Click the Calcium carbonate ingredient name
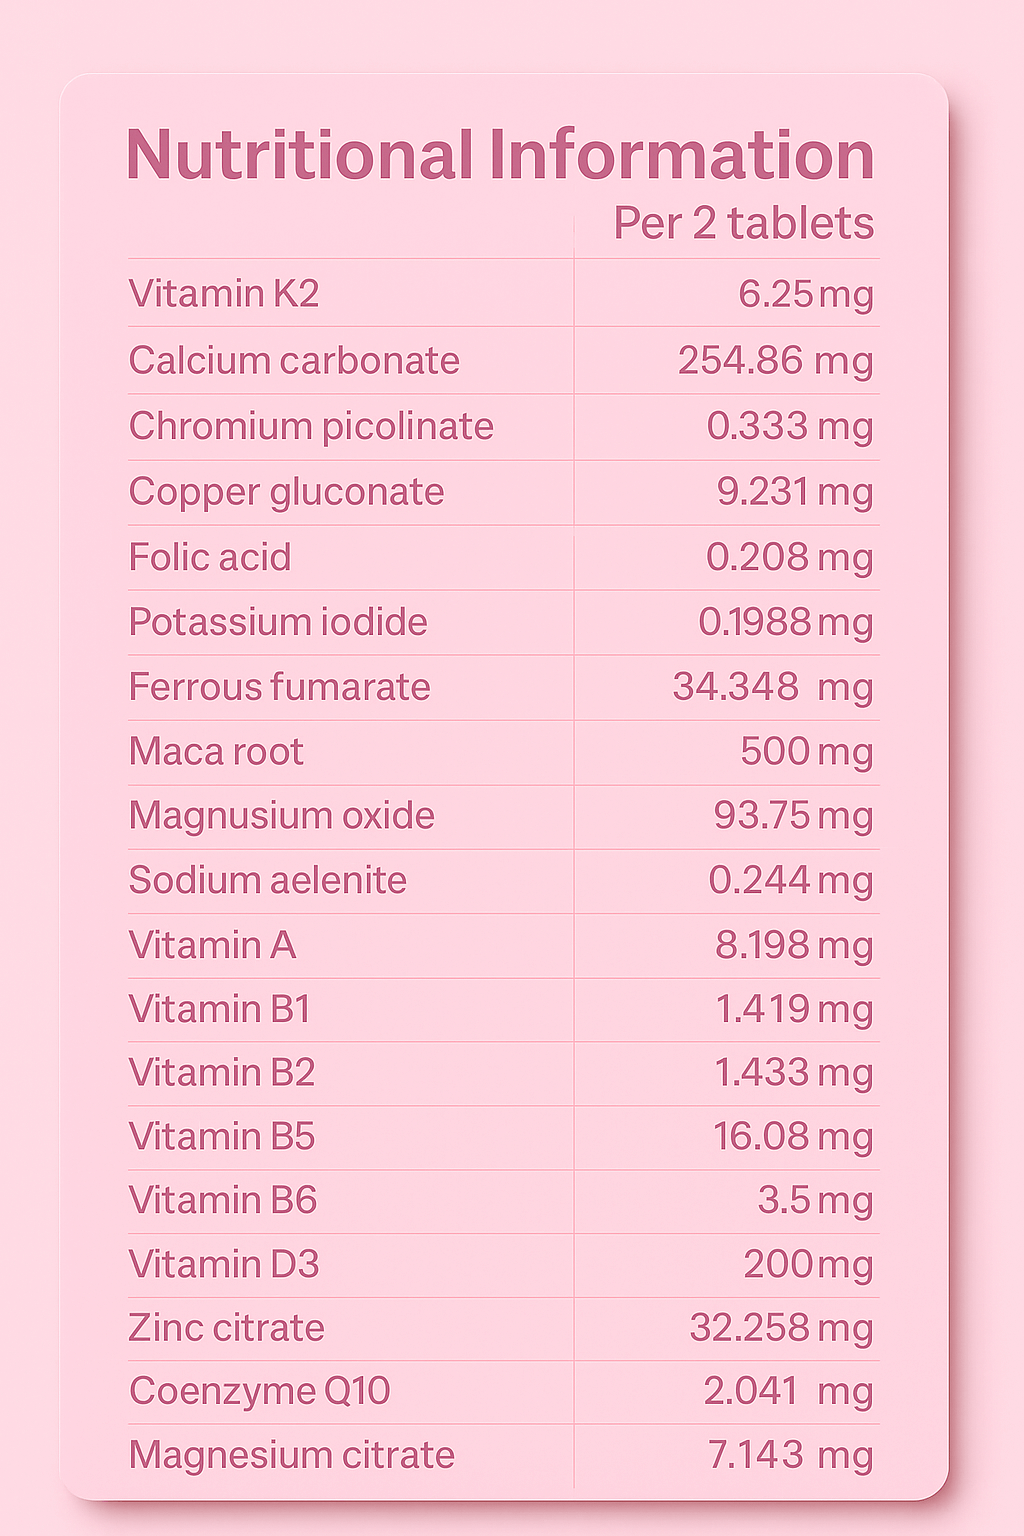 click(294, 360)
